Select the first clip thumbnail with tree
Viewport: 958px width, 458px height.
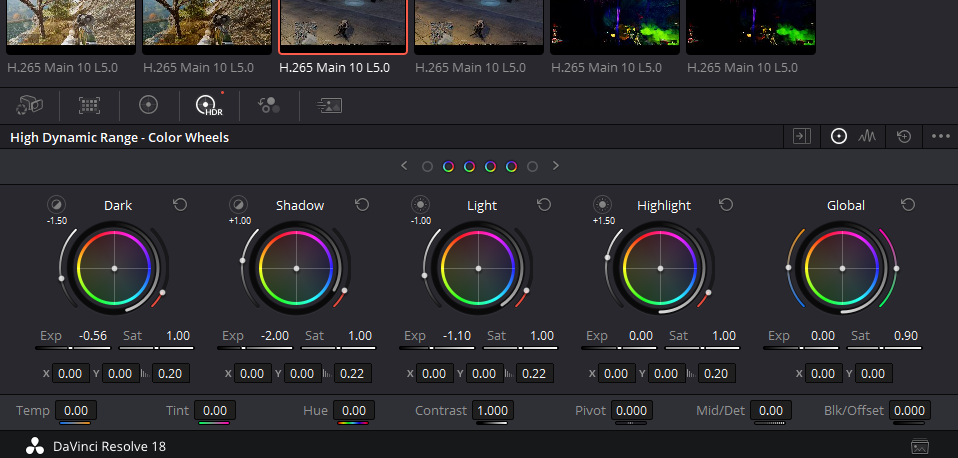[71, 27]
